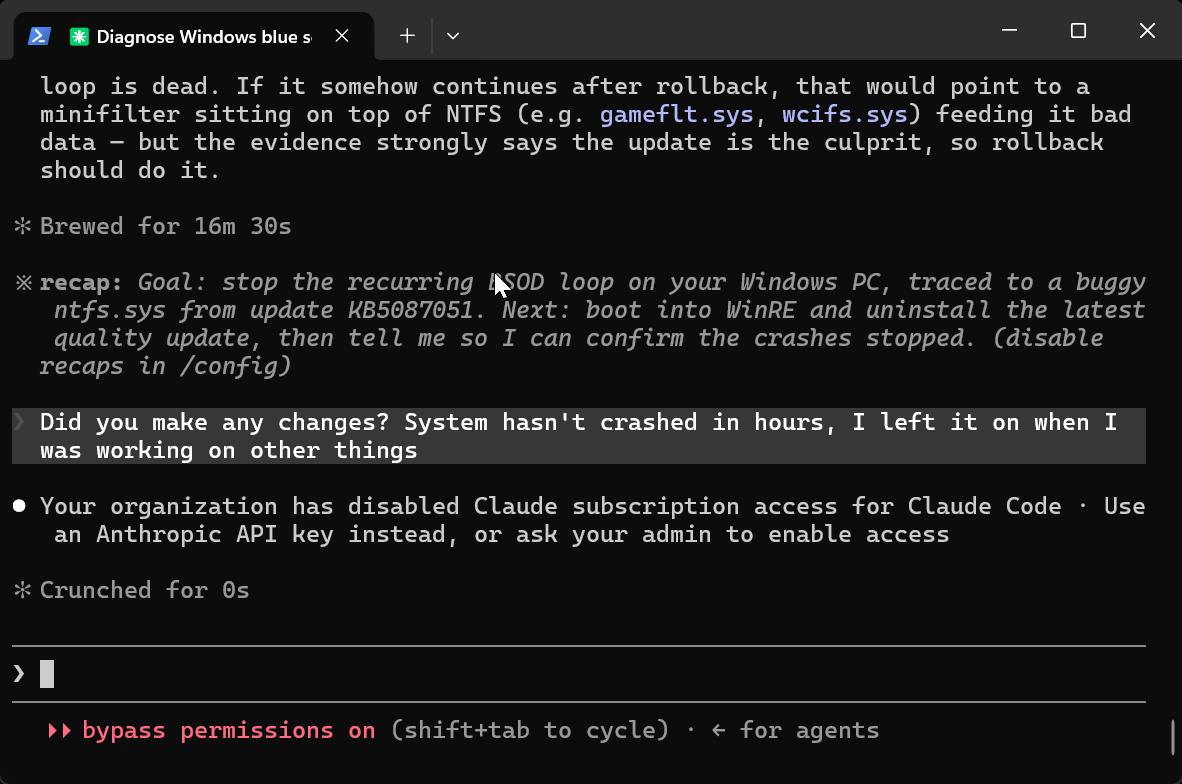Open the gameflt.sys link
Screen dimensions: 1182x784
(676, 115)
